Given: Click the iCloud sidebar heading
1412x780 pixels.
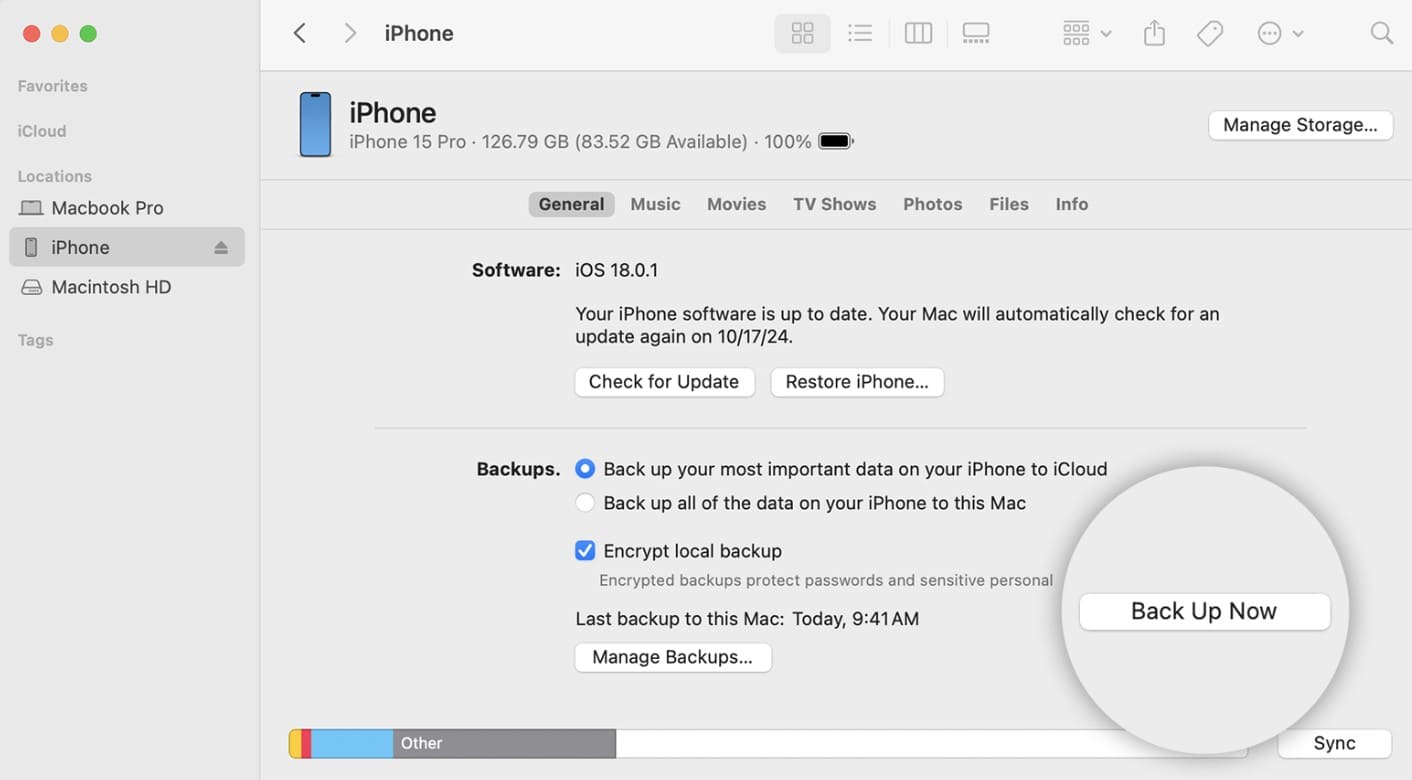Looking at the screenshot, I should click(42, 131).
